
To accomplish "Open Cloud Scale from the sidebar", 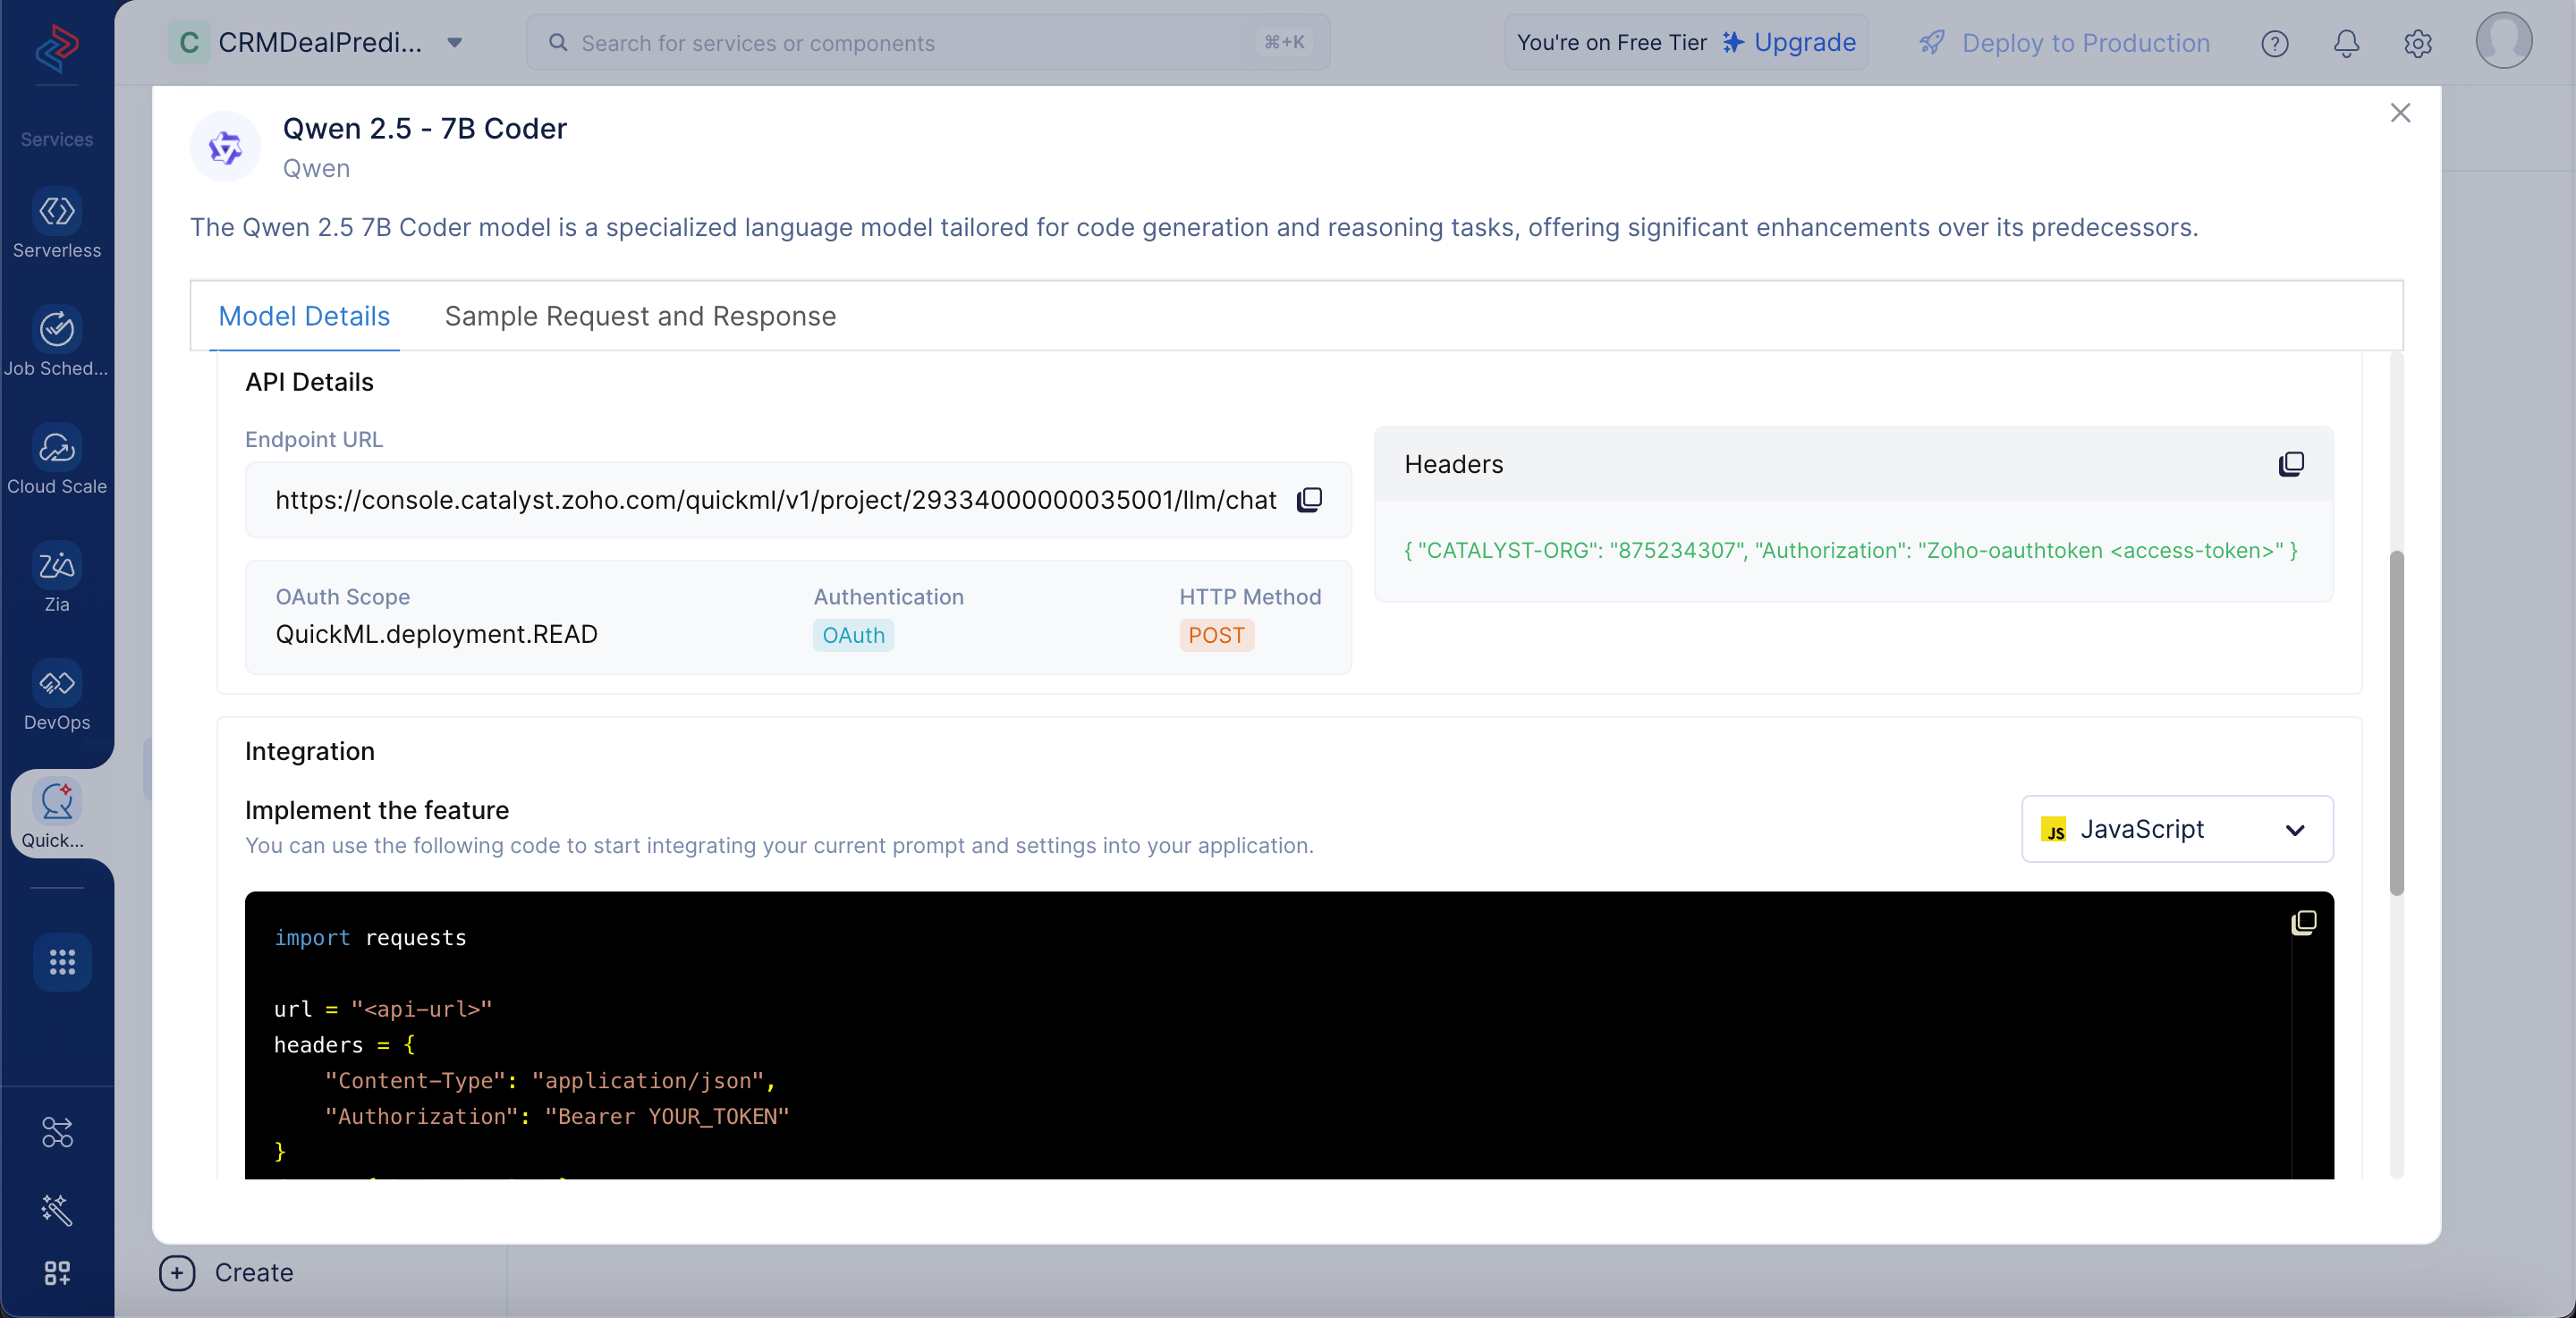I will tap(57, 460).
